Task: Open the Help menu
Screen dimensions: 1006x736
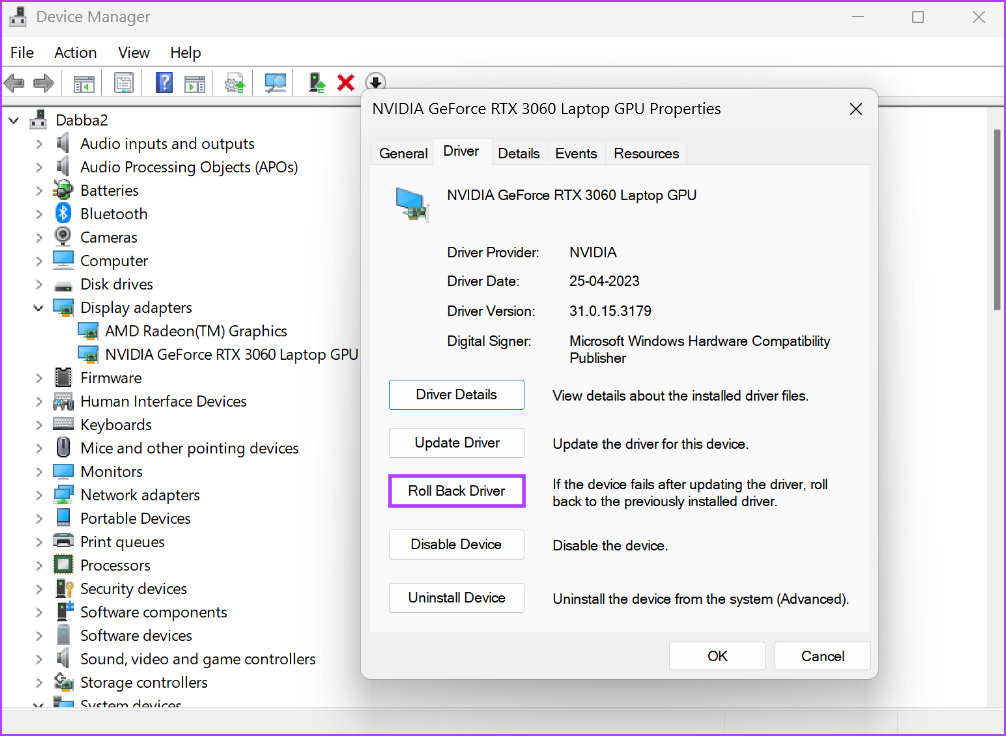Action: (185, 53)
